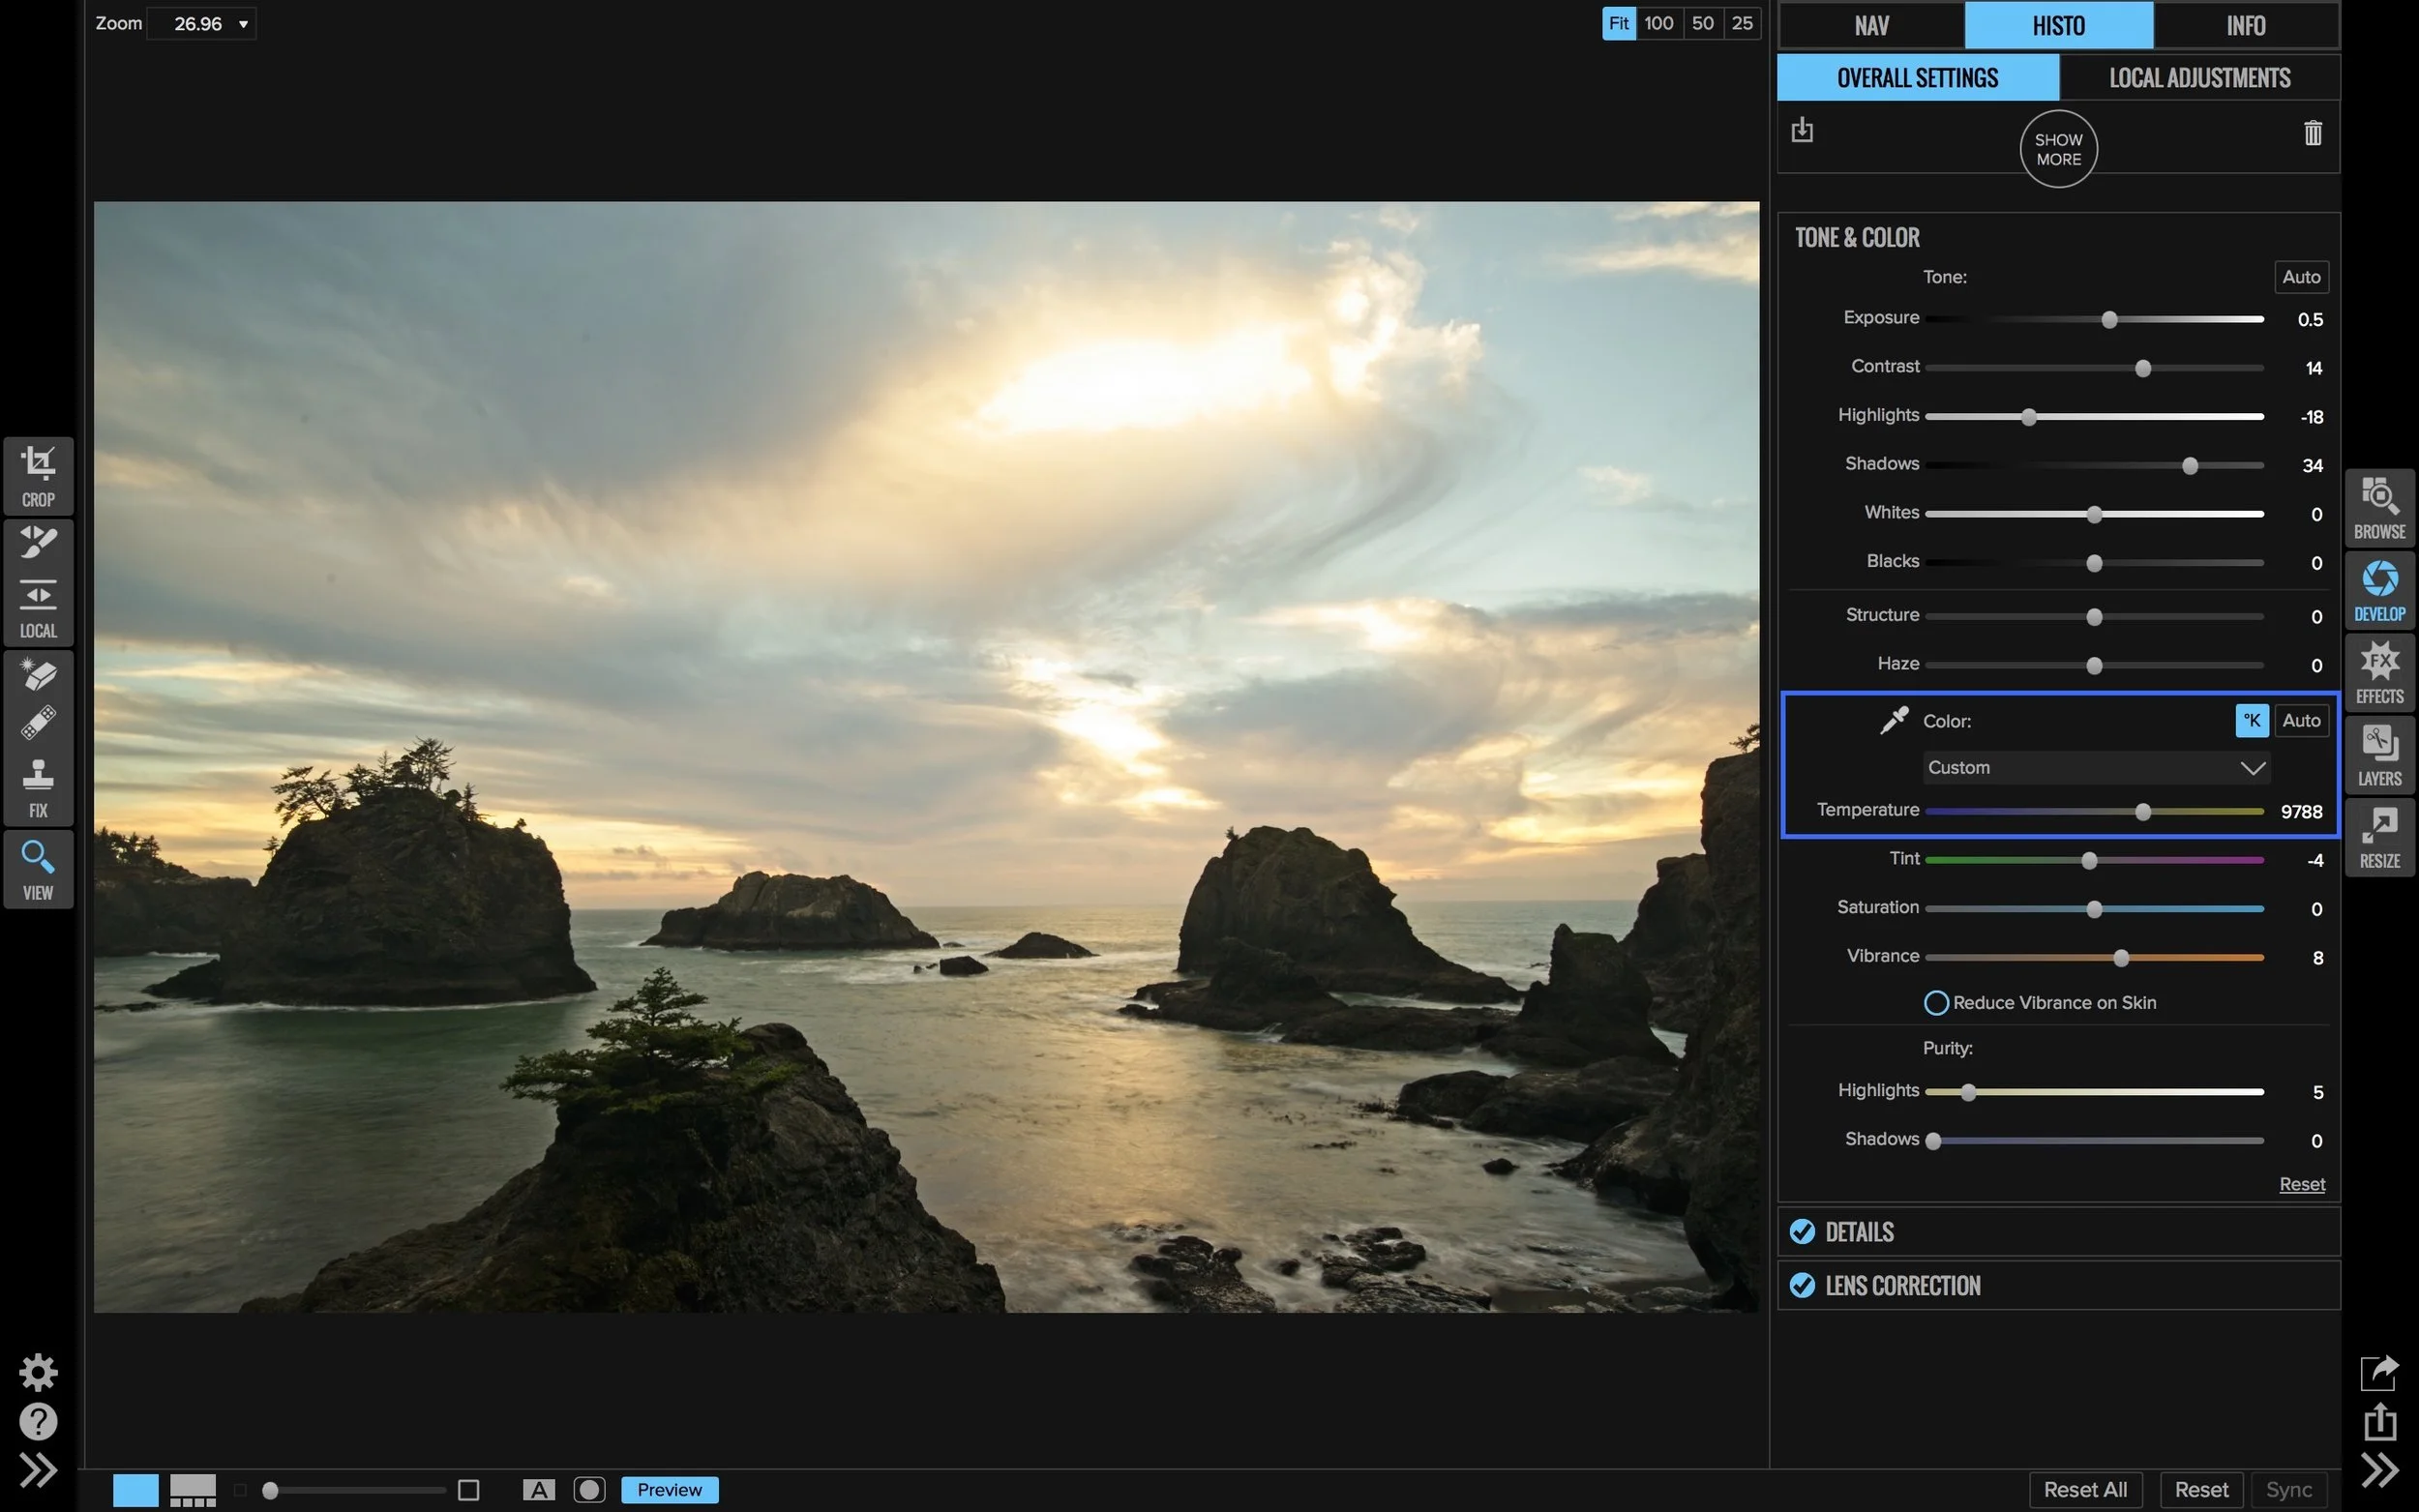Image resolution: width=2419 pixels, height=1512 pixels.
Task: Click the Share icon at bottom right
Action: coord(2379,1421)
